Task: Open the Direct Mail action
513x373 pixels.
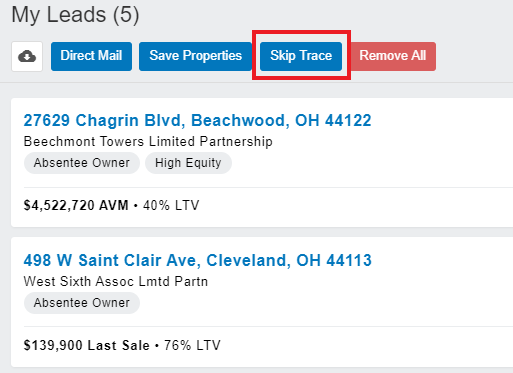Action: tap(91, 56)
